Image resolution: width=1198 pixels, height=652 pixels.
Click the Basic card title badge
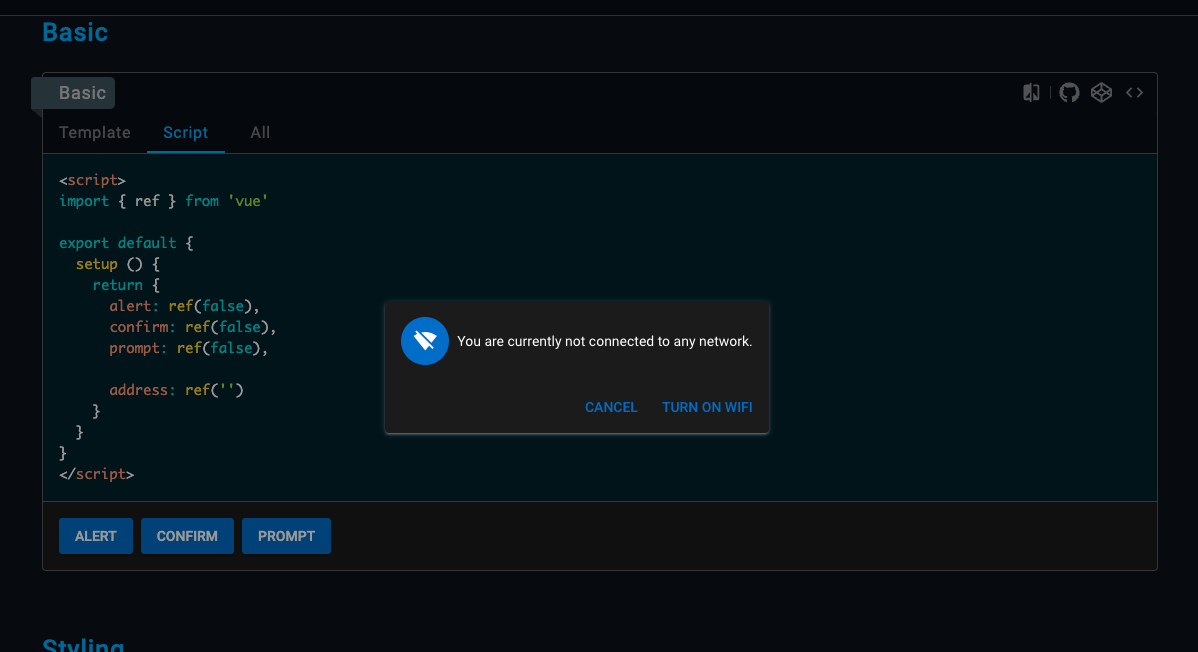pyautogui.click(x=82, y=93)
